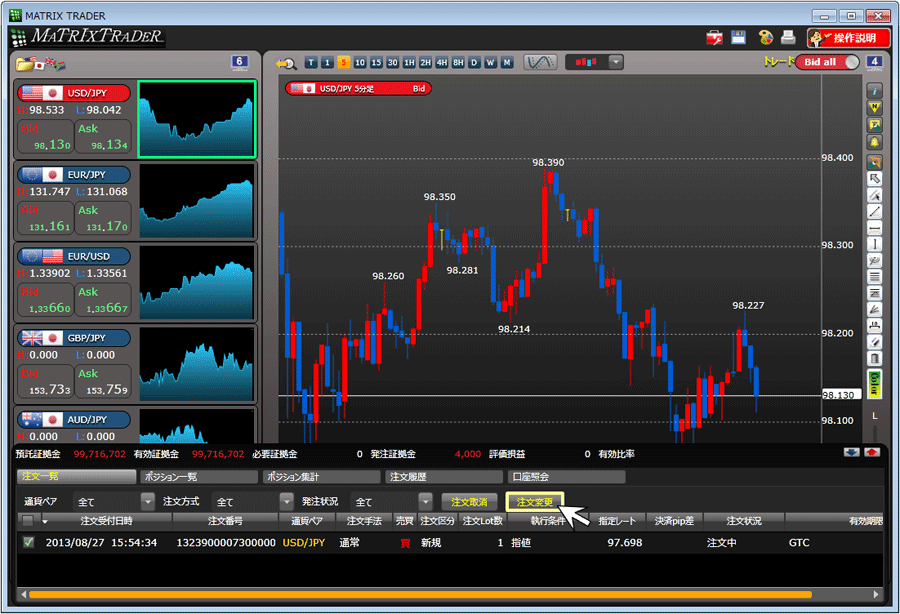
Task: Select the 5 minute timeframe button
Action: (x=343, y=63)
